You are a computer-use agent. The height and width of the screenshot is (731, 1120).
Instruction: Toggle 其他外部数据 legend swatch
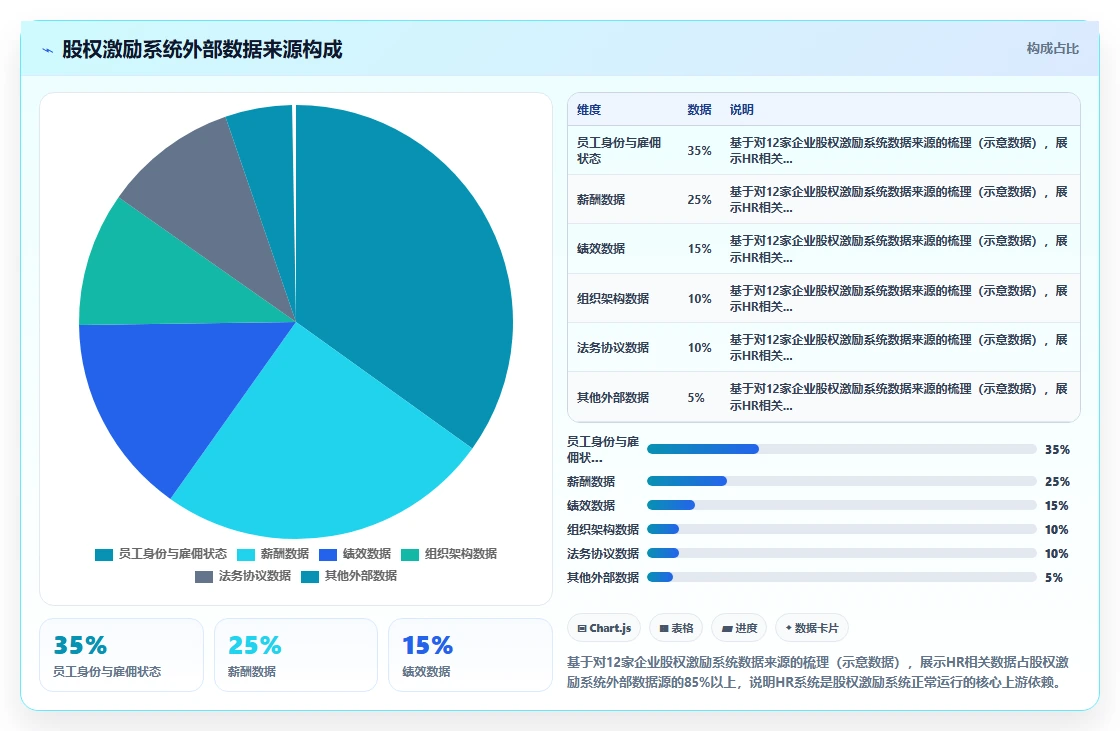click(x=310, y=577)
